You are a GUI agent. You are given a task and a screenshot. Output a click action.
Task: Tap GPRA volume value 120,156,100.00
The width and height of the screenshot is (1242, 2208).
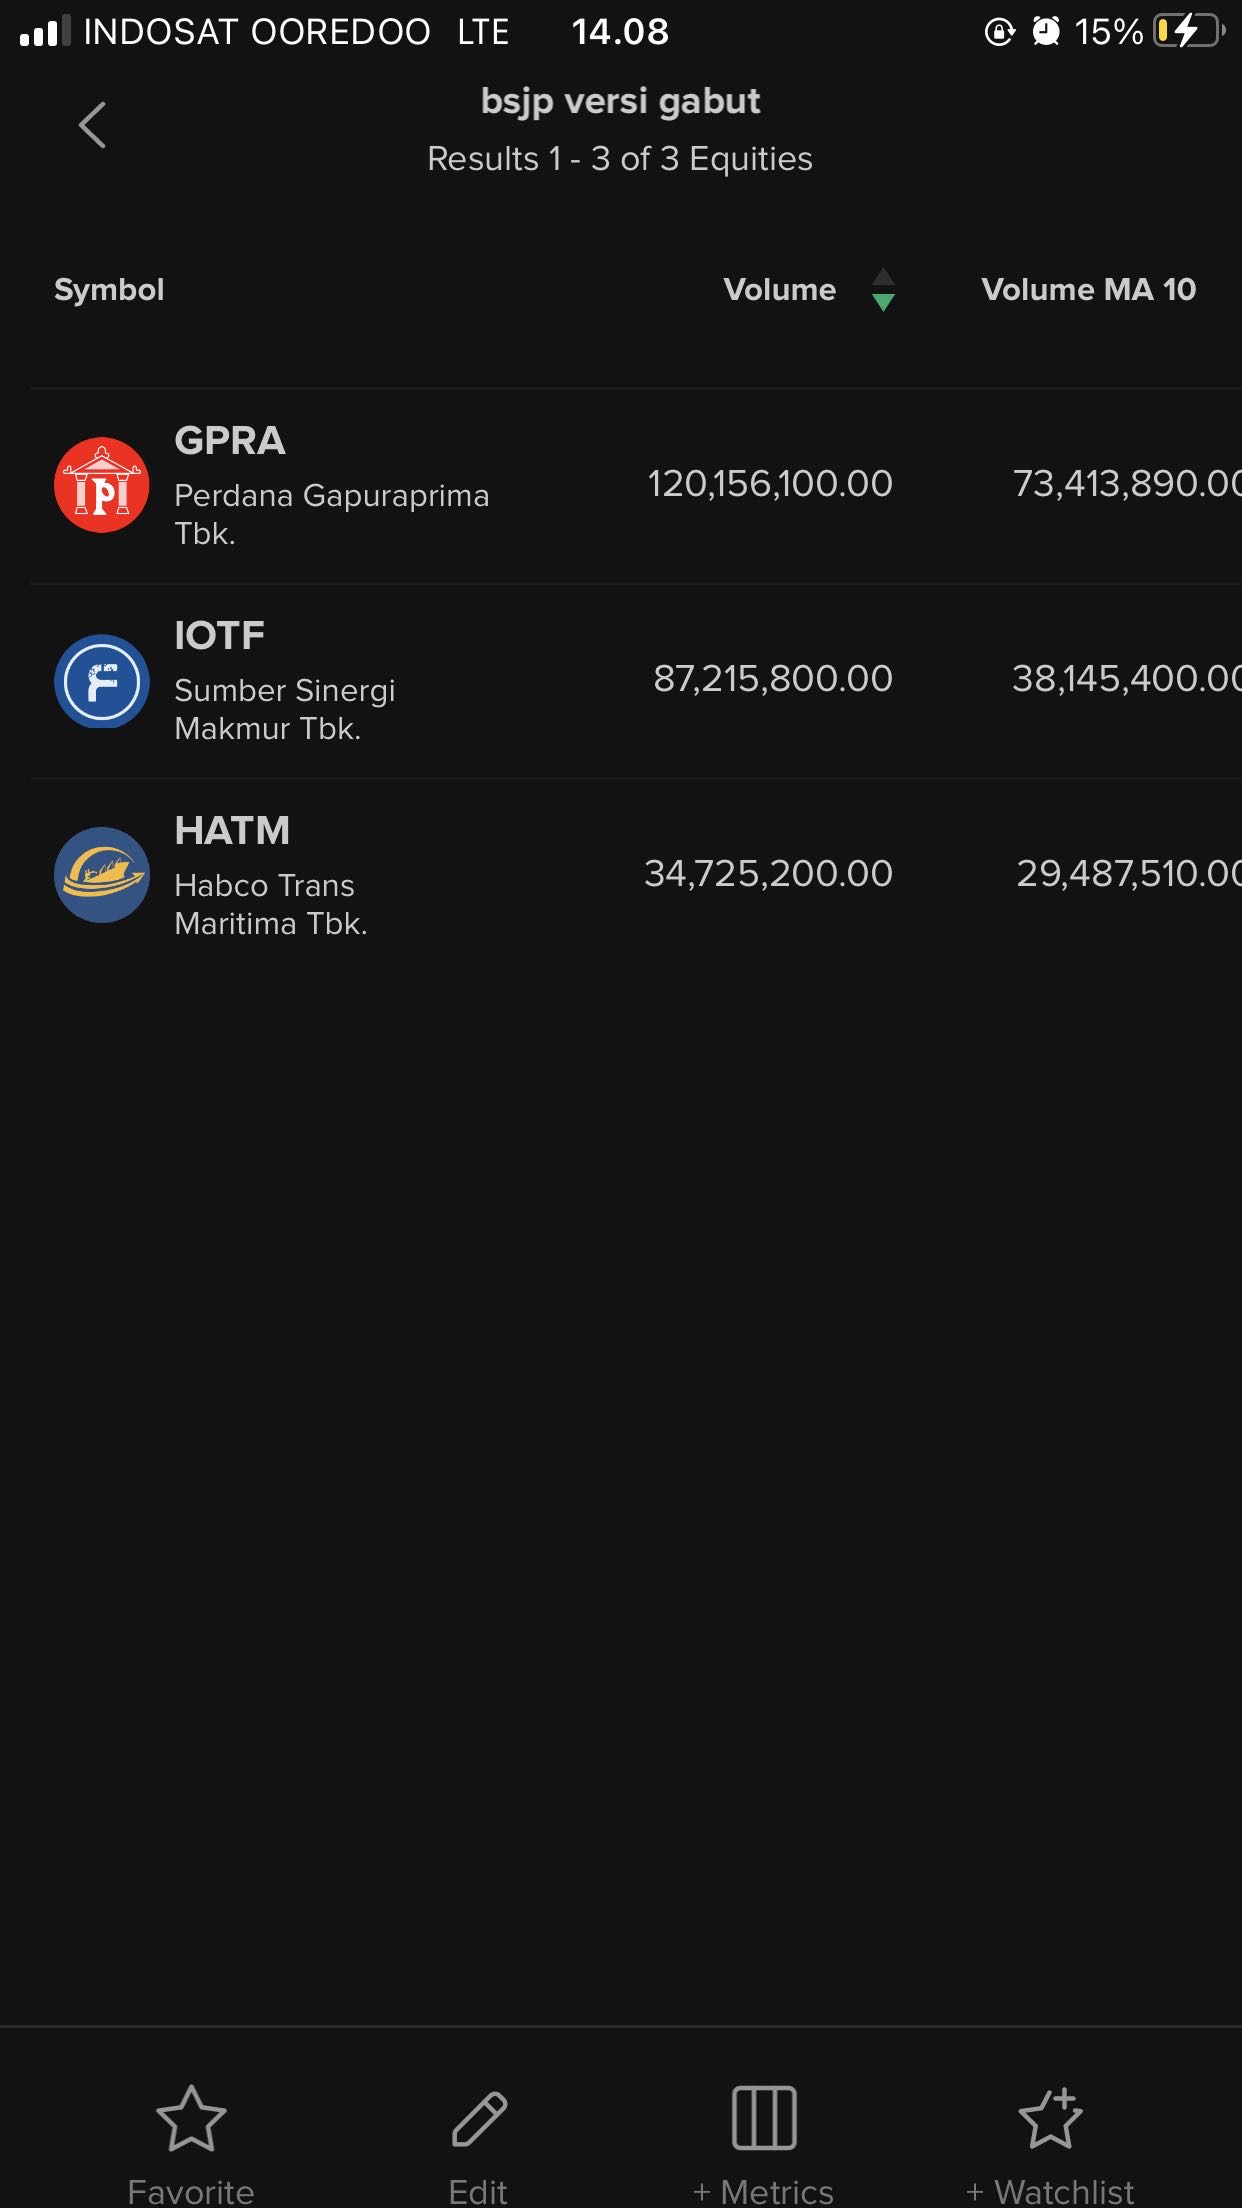coord(770,484)
